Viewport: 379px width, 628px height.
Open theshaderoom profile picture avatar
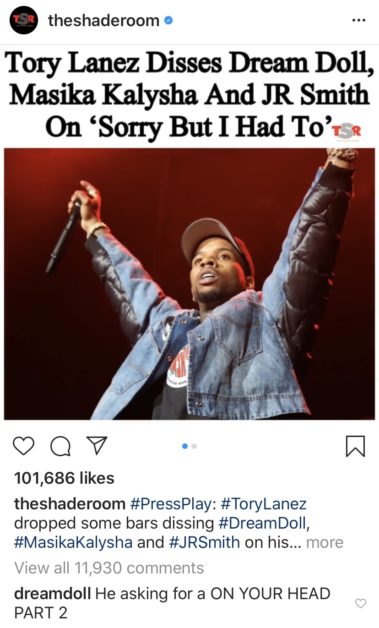click(x=24, y=20)
